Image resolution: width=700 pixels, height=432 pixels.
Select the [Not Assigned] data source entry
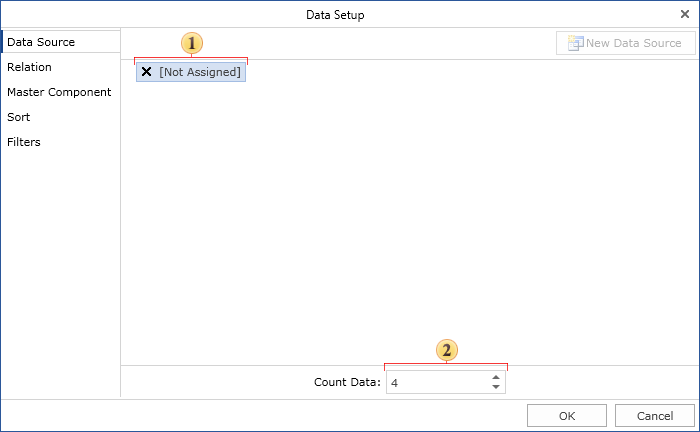pyautogui.click(x=199, y=72)
